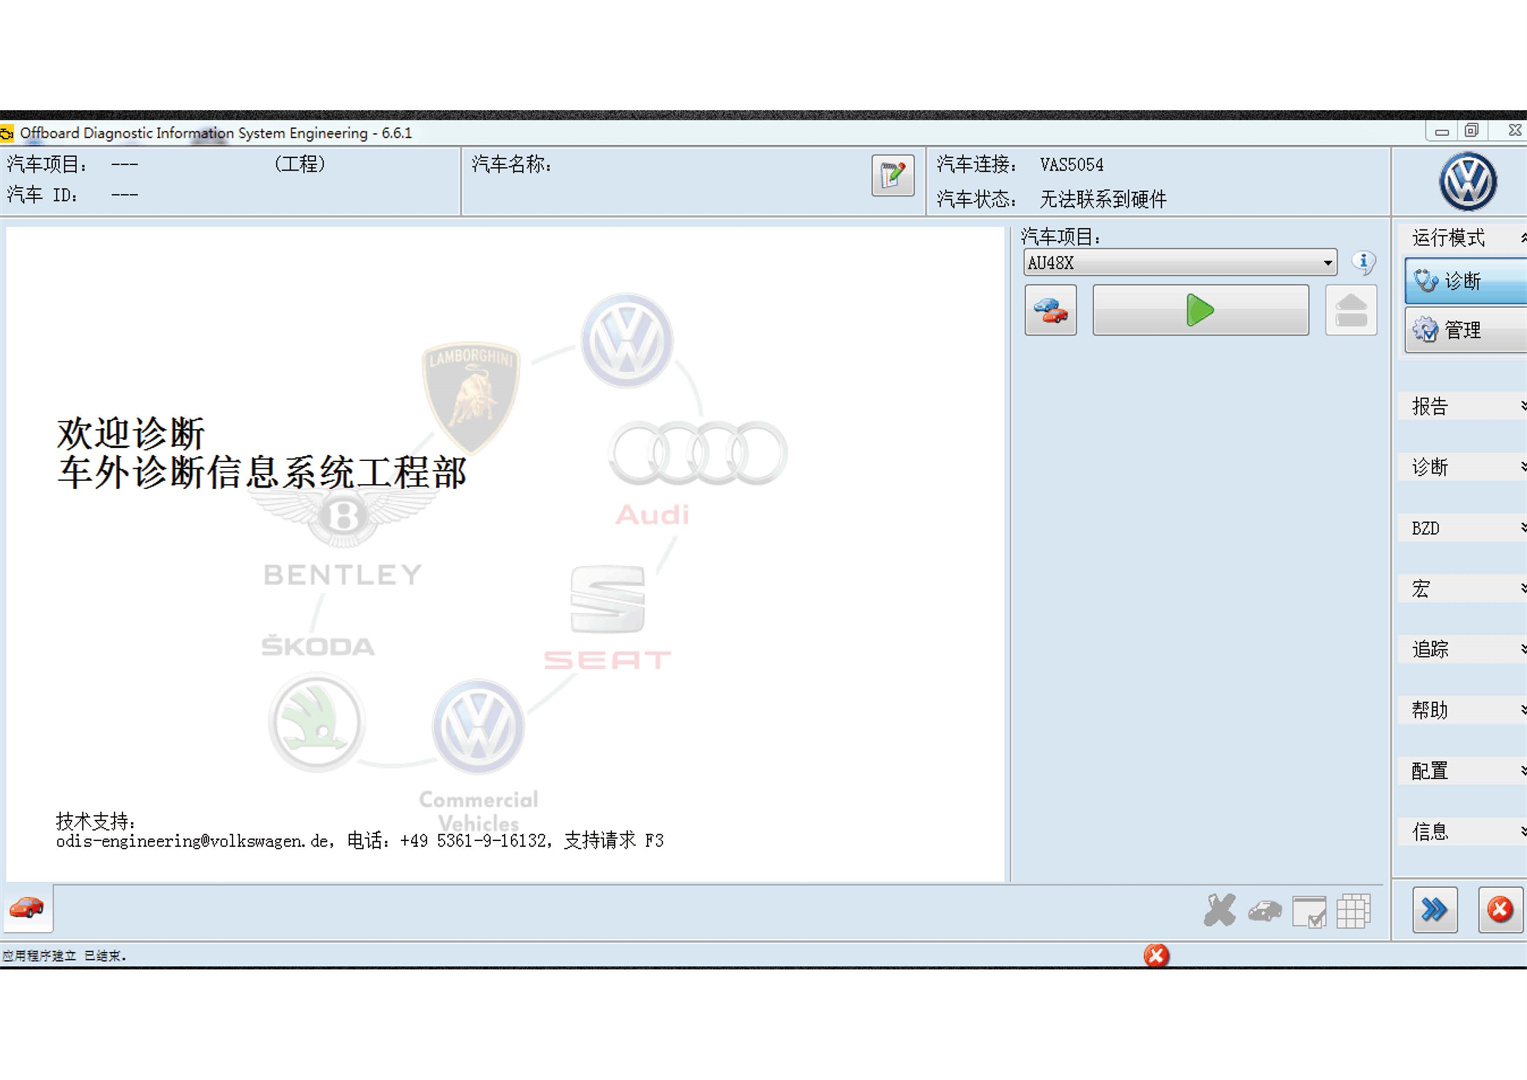Screen dimensions: 1527x1080
Task: Collapse the 运行模式 section
Action: (1463, 238)
